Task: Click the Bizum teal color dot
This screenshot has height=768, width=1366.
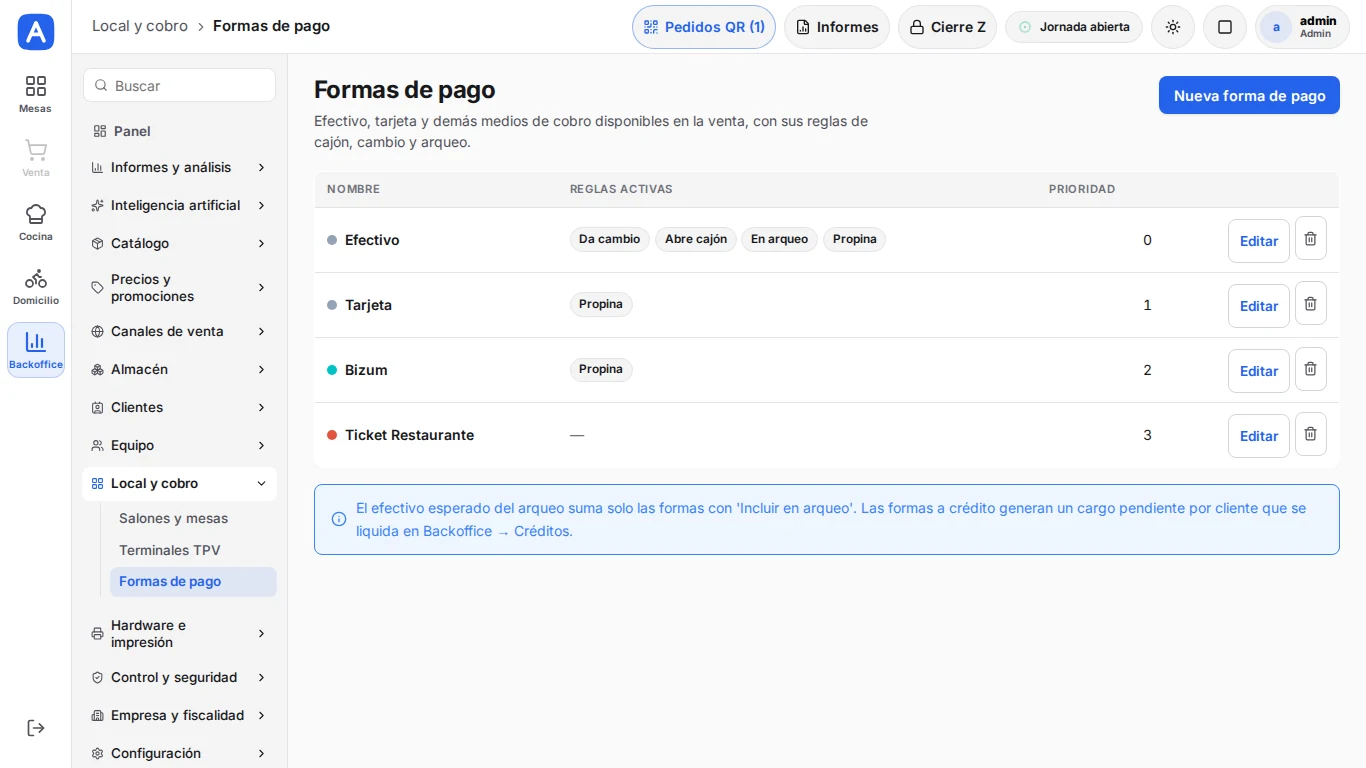Action: coord(332,370)
